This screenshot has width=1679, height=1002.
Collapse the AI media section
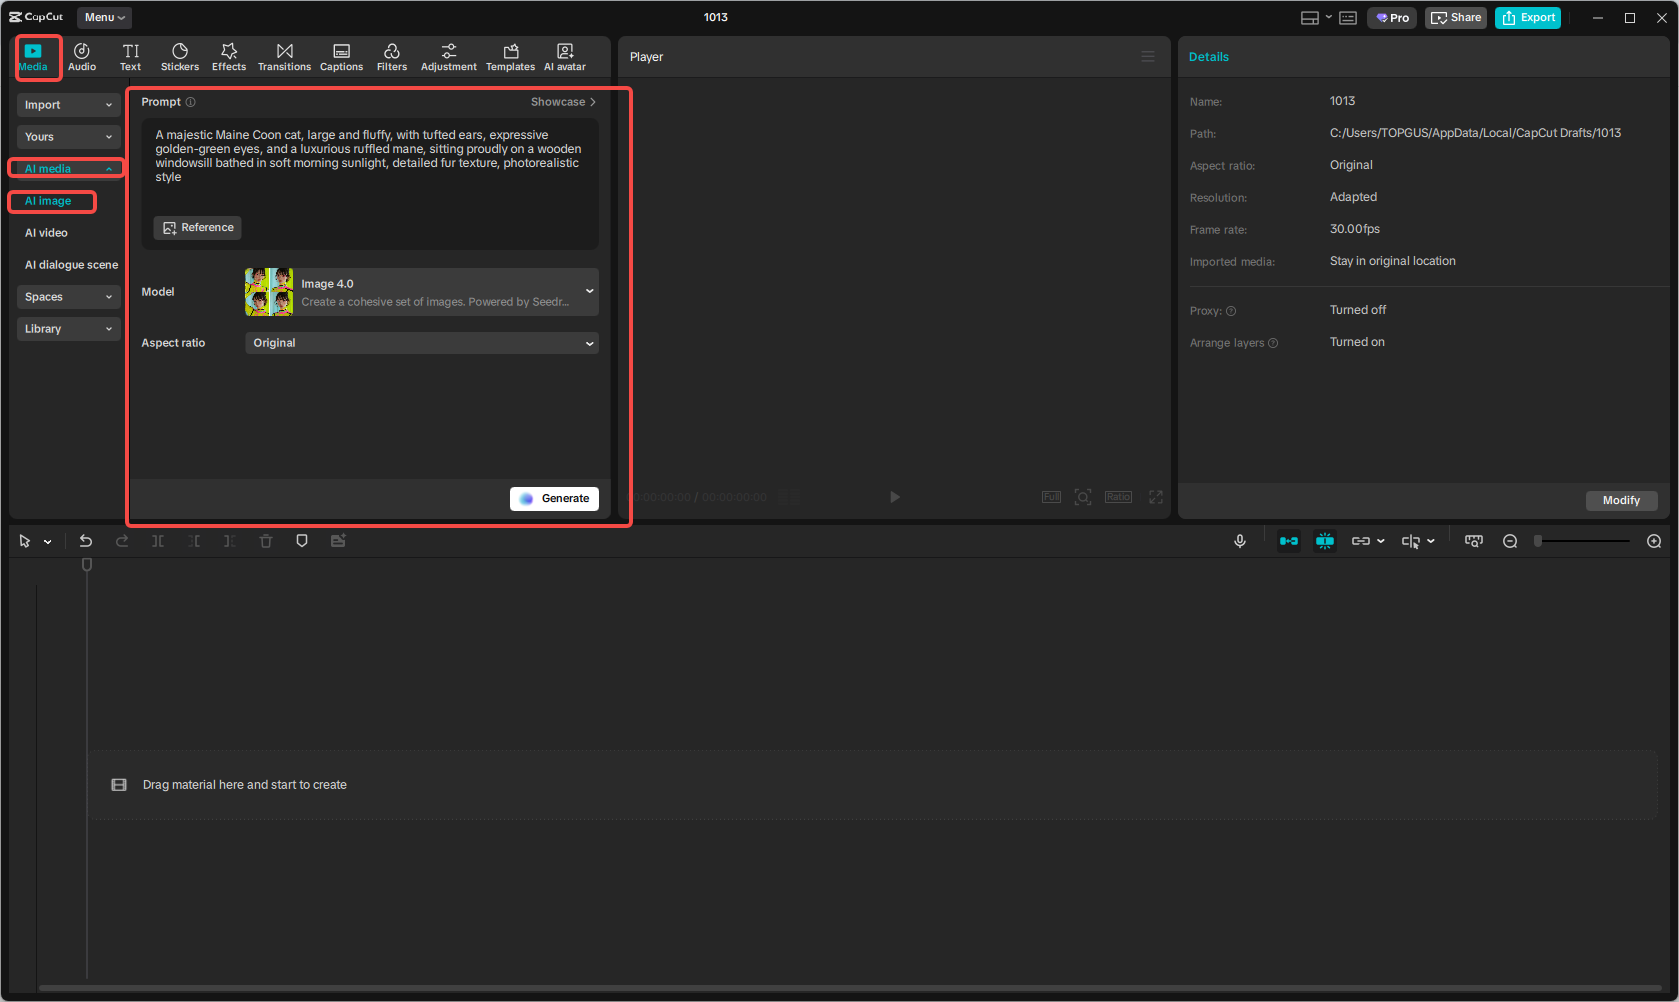[x=65, y=168]
